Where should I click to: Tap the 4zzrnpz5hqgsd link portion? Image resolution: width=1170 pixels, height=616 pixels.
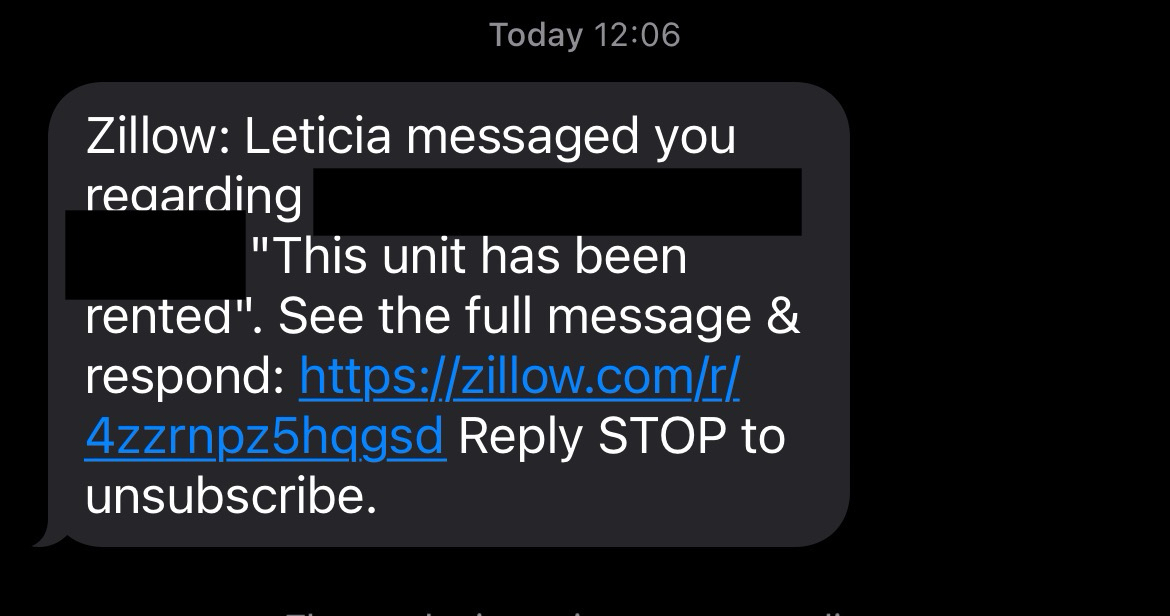[264, 437]
